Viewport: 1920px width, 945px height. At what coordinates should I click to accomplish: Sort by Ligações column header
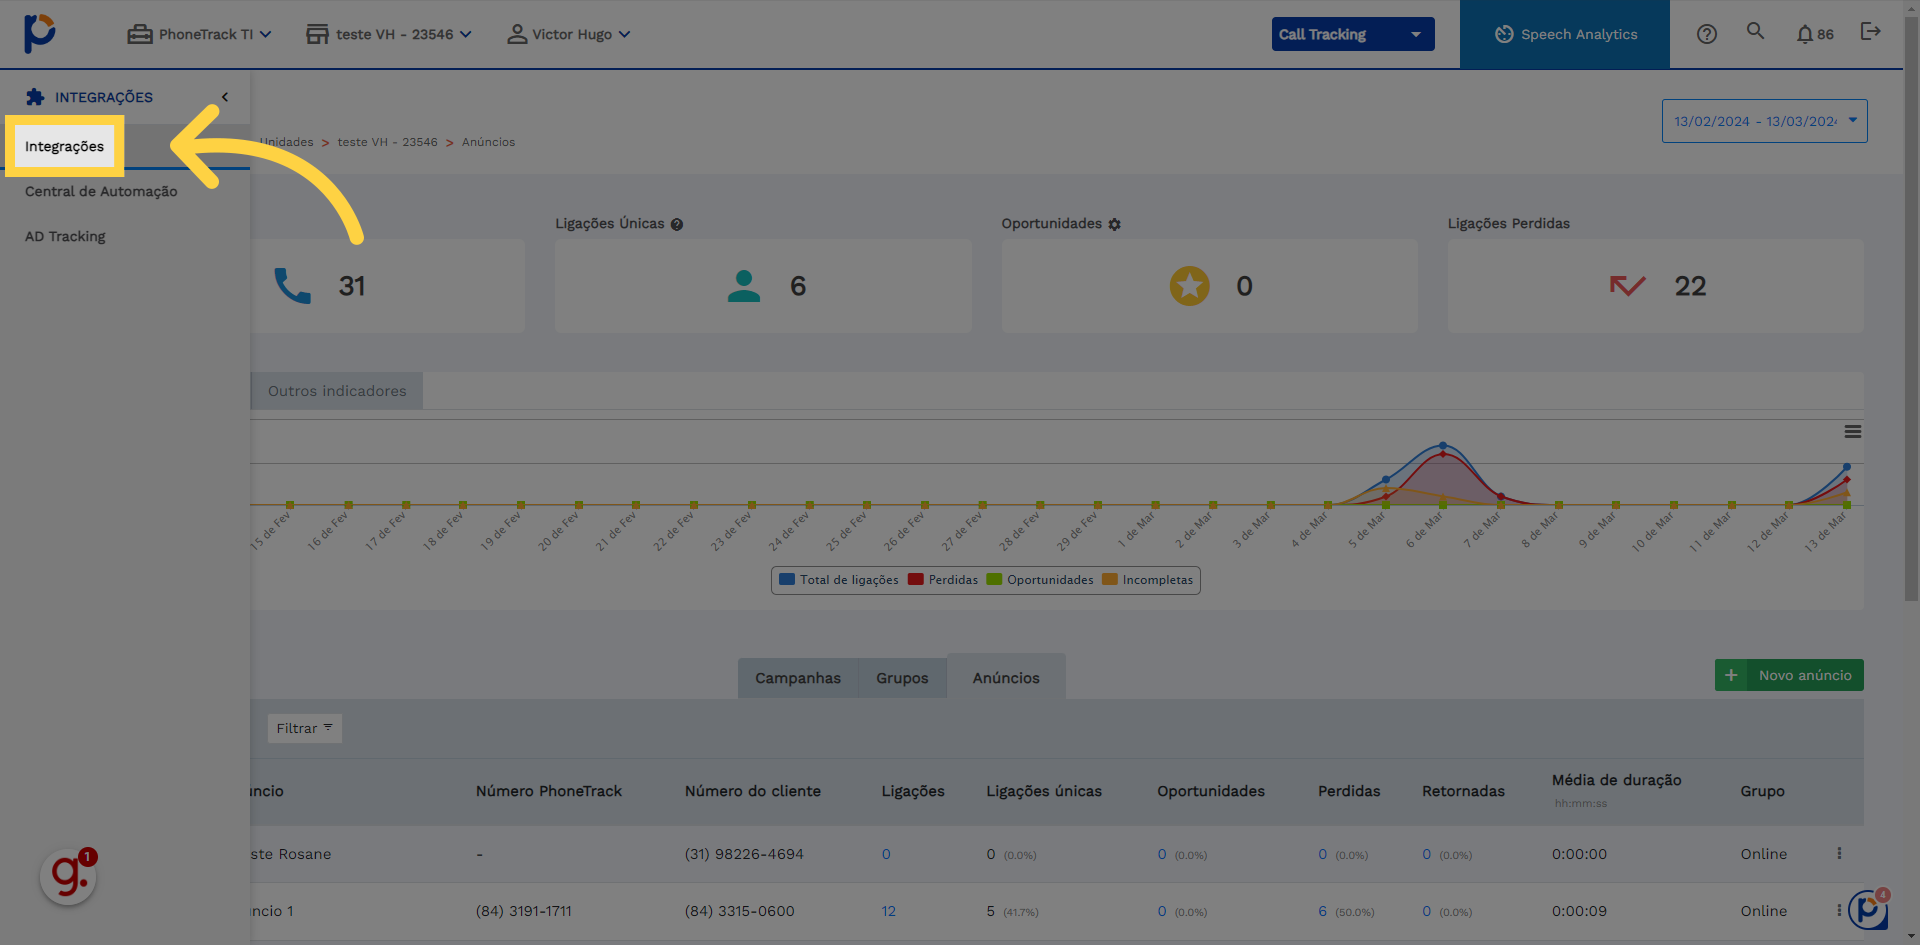913,791
